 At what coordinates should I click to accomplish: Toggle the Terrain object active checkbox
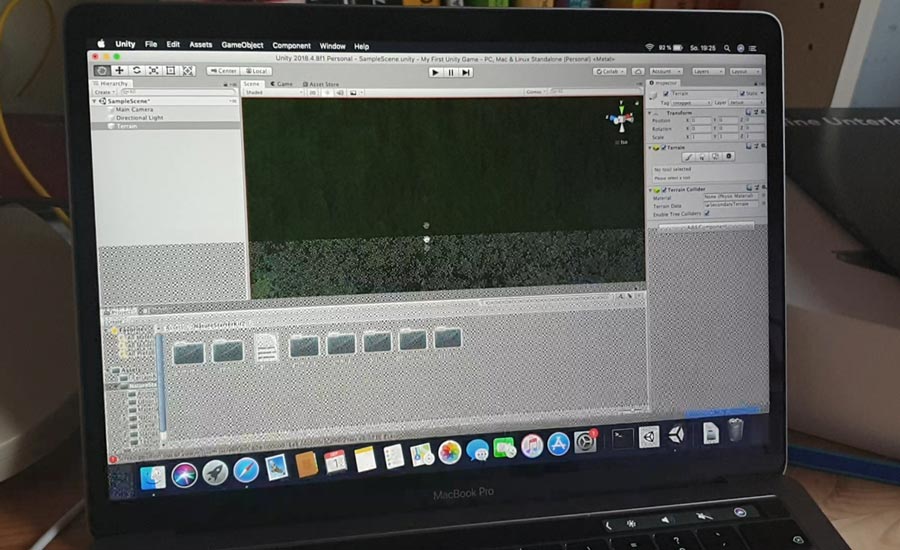[666, 93]
